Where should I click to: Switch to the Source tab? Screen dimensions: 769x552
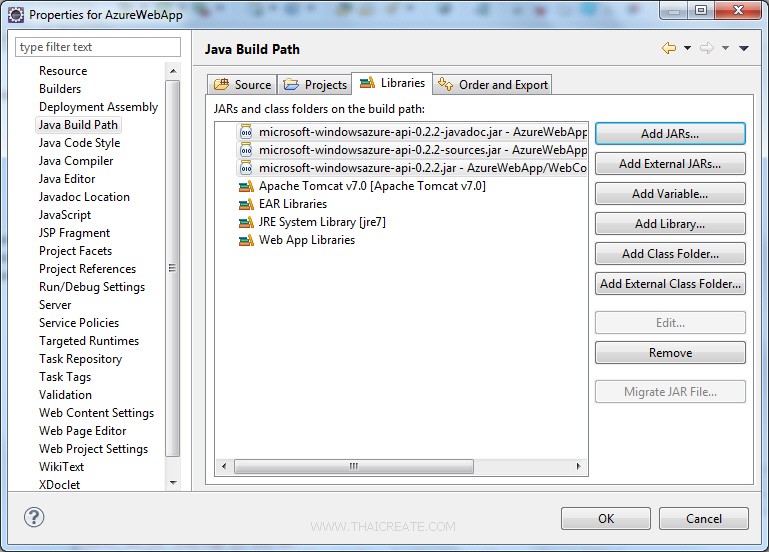[242, 84]
